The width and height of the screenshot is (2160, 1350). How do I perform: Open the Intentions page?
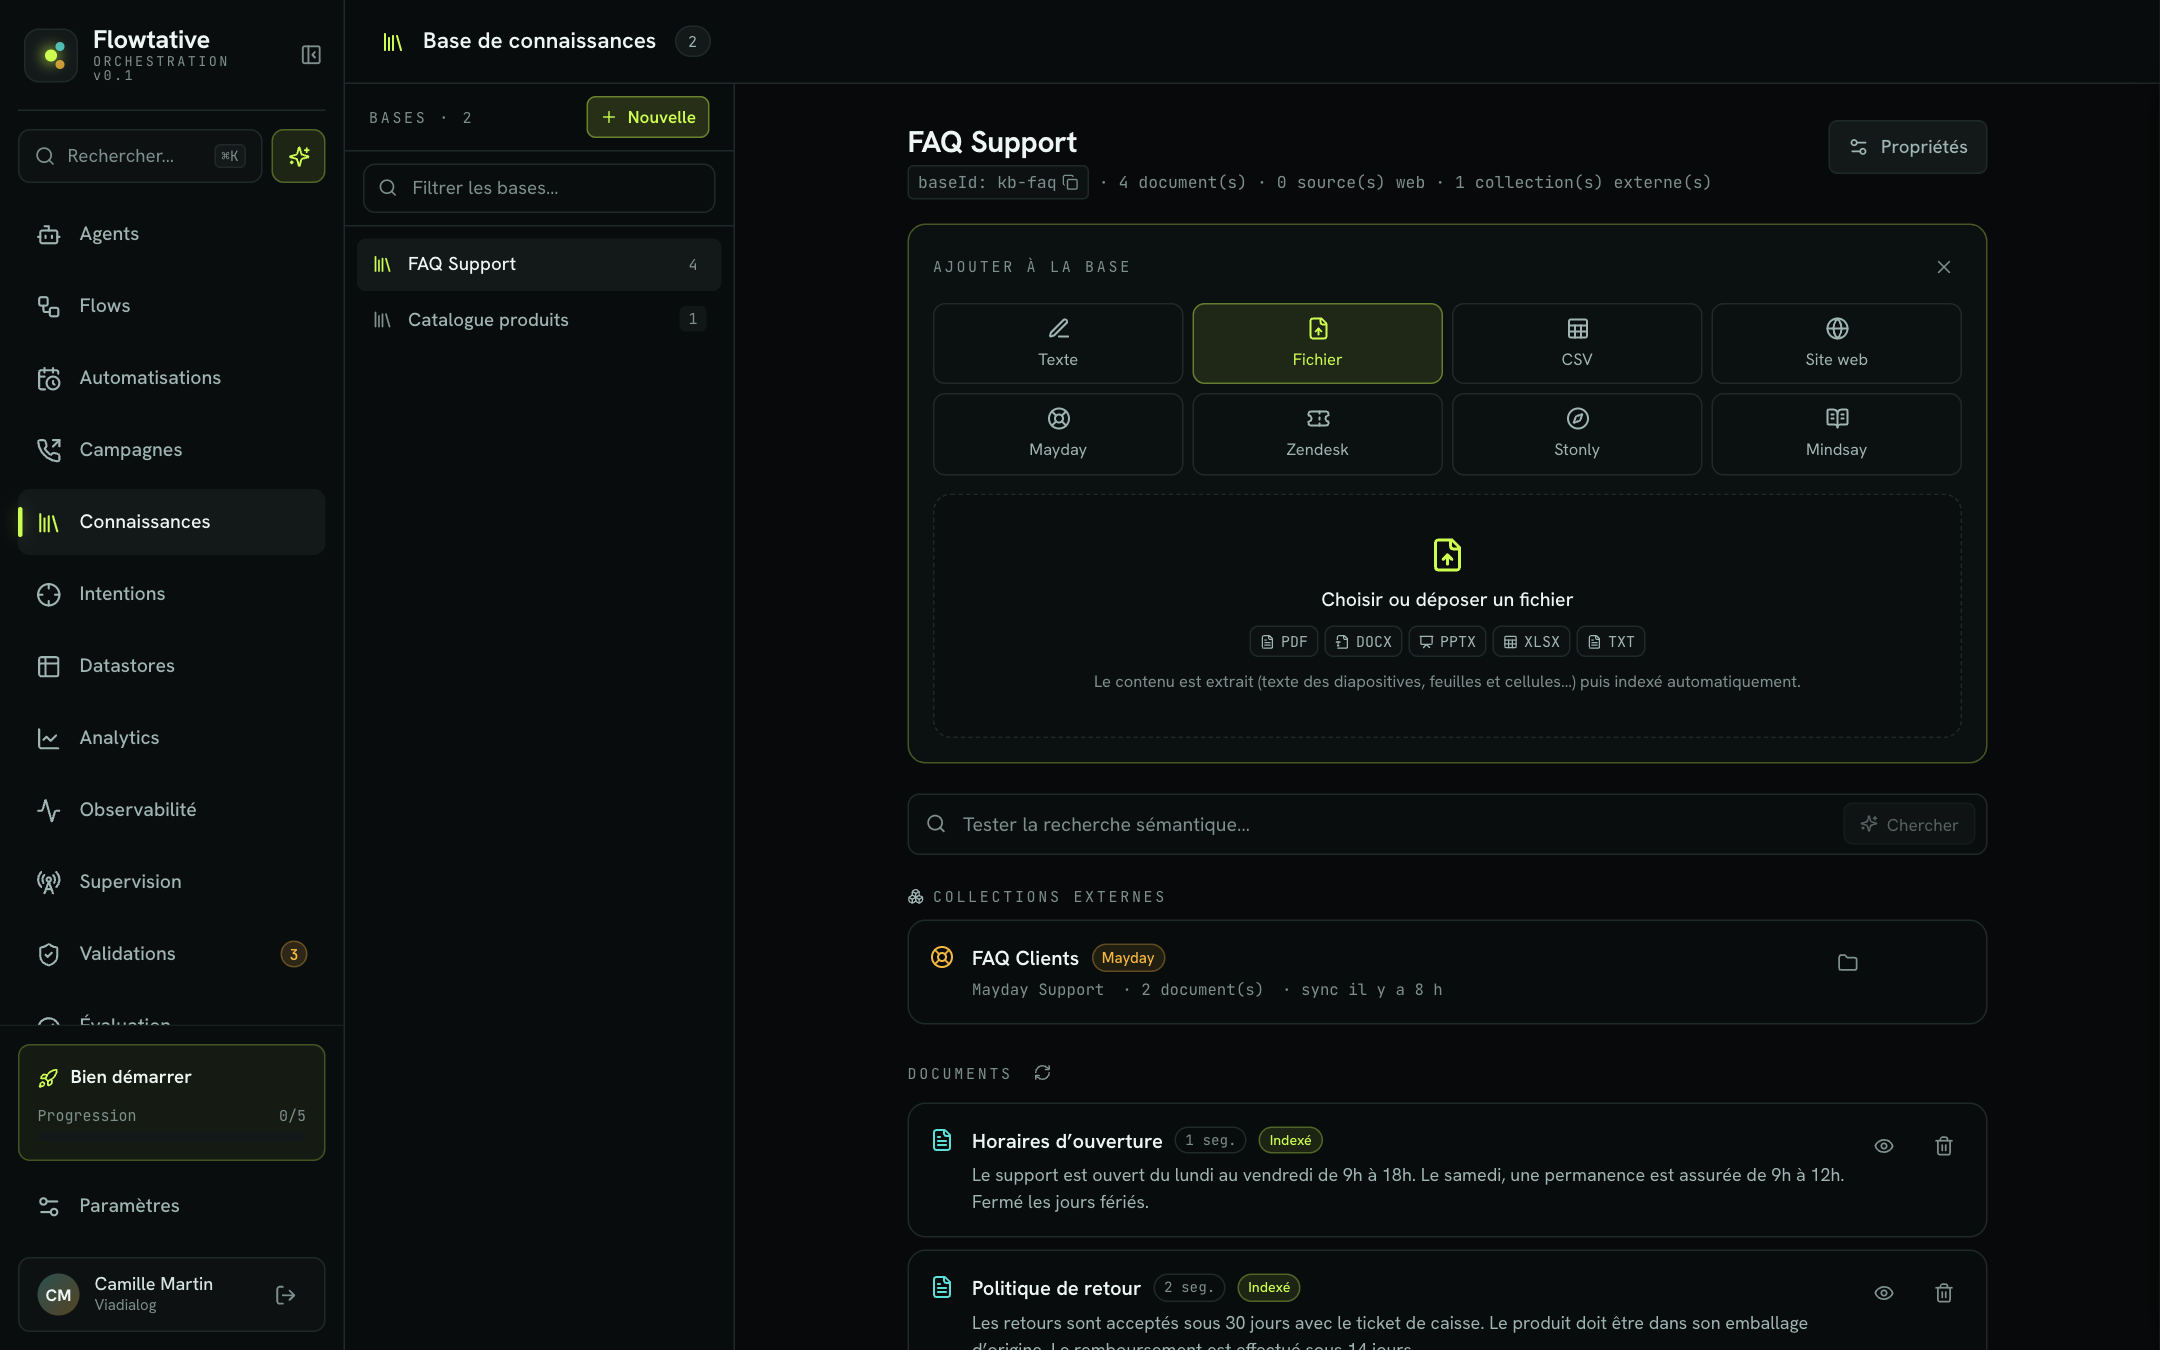[171, 594]
